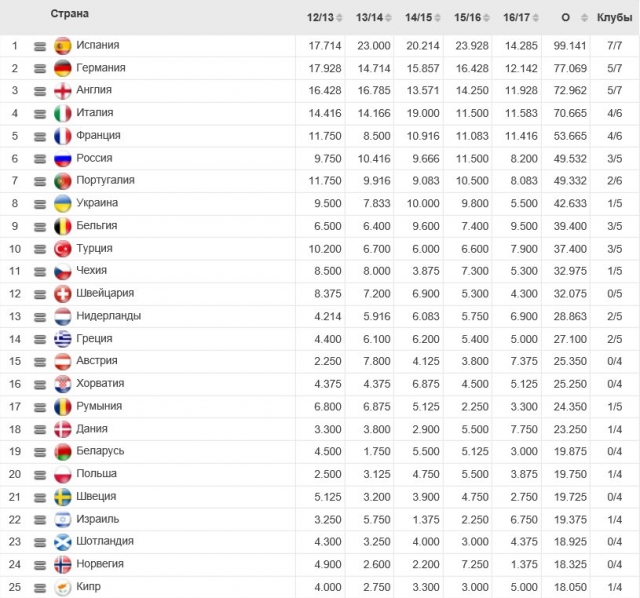Sort table by the 12/13 season column
Image resolution: width=640 pixels, height=598 pixels.
click(325, 18)
